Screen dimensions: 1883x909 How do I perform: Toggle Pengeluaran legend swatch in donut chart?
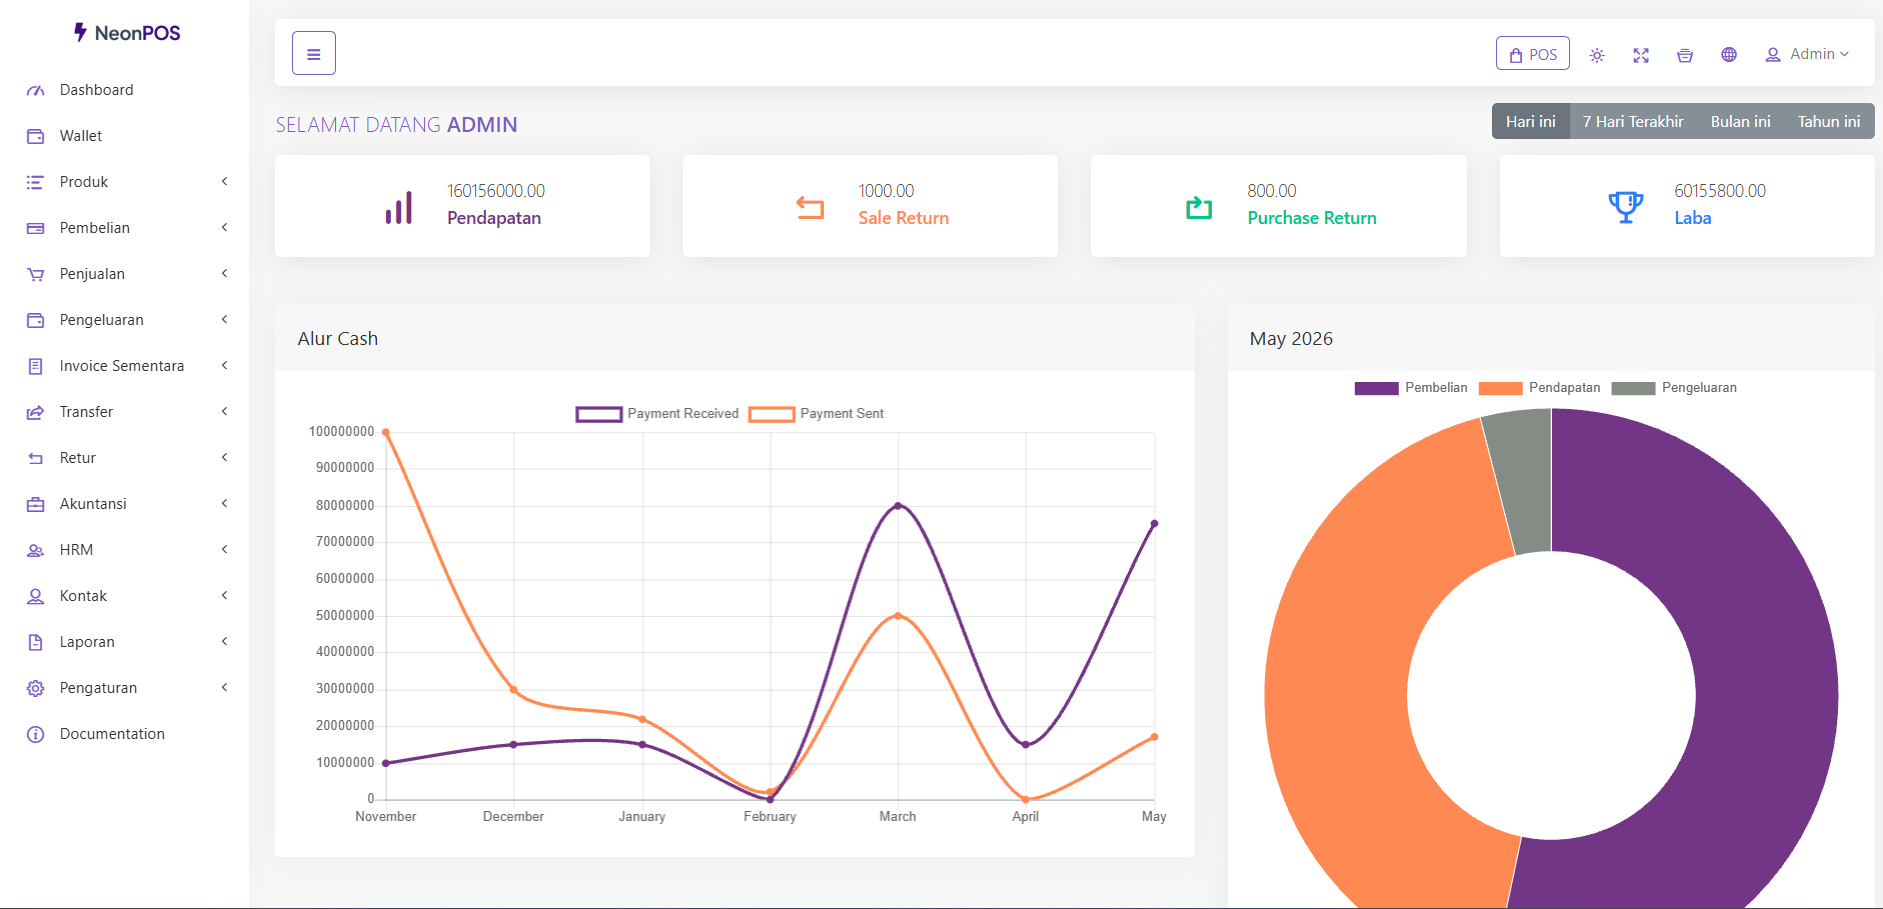(x=1634, y=388)
